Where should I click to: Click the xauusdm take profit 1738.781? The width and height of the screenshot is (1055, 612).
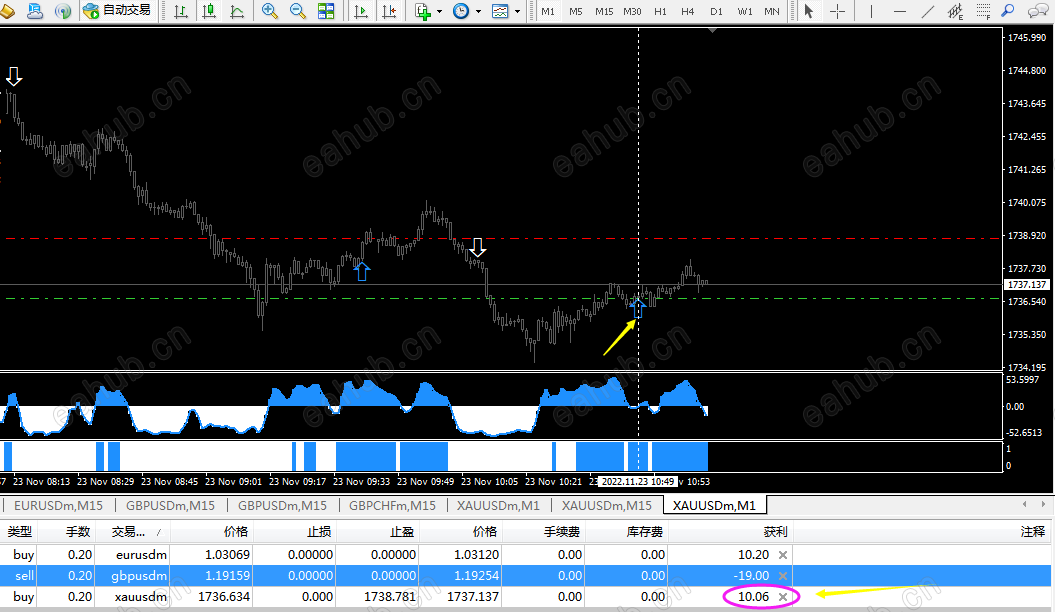[391, 597]
